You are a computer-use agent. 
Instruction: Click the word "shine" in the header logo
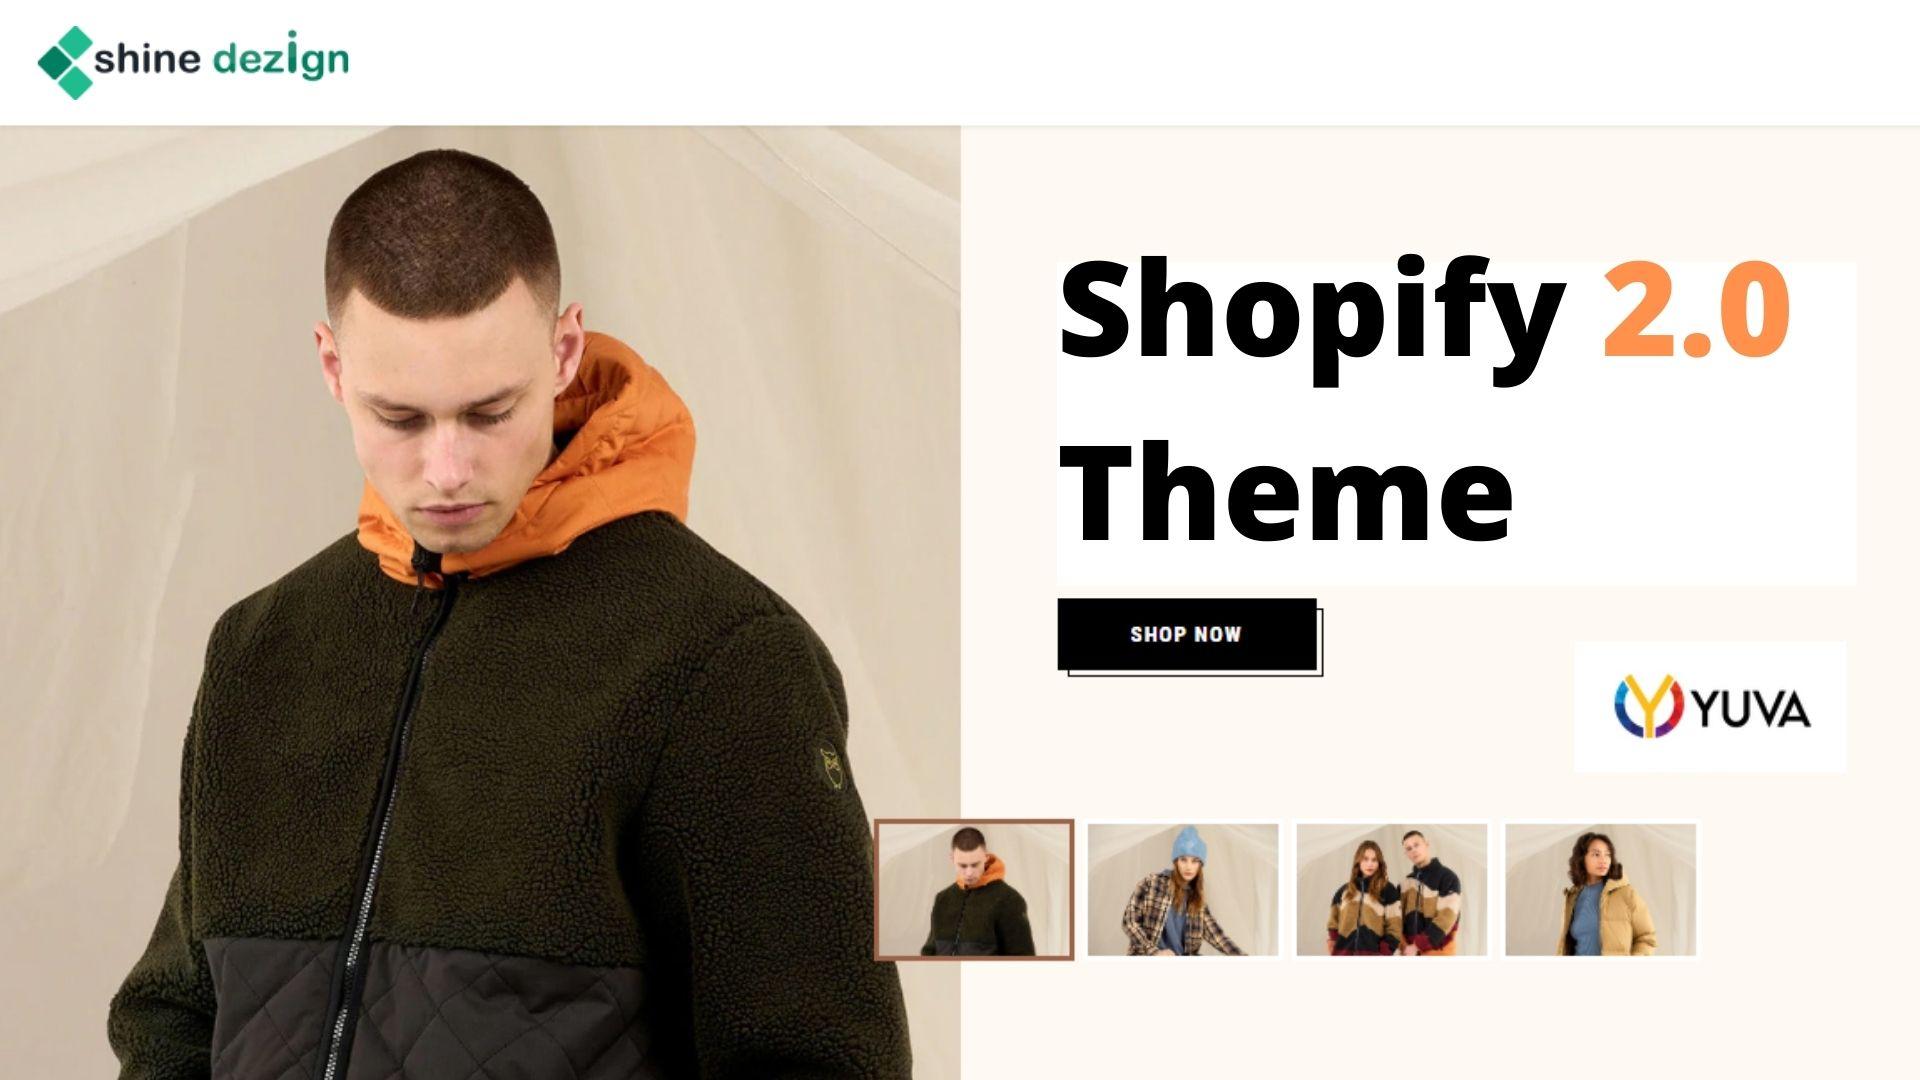pos(149,60)
